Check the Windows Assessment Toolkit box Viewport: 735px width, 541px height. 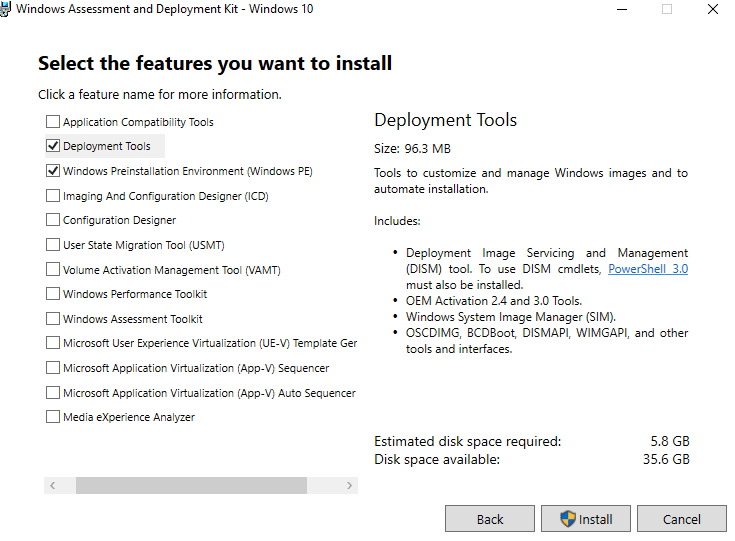pos(53,319)
